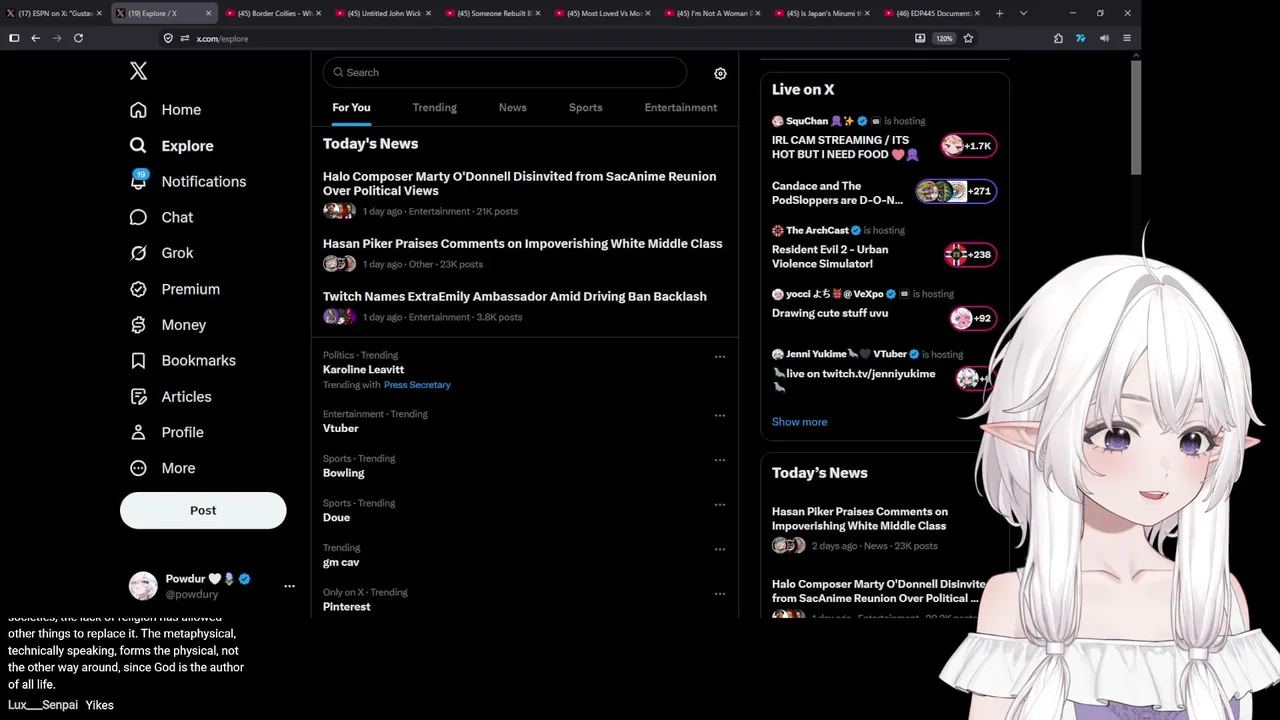
Task: Open more options for Bowling trend
Action: [x=719, y=461]
